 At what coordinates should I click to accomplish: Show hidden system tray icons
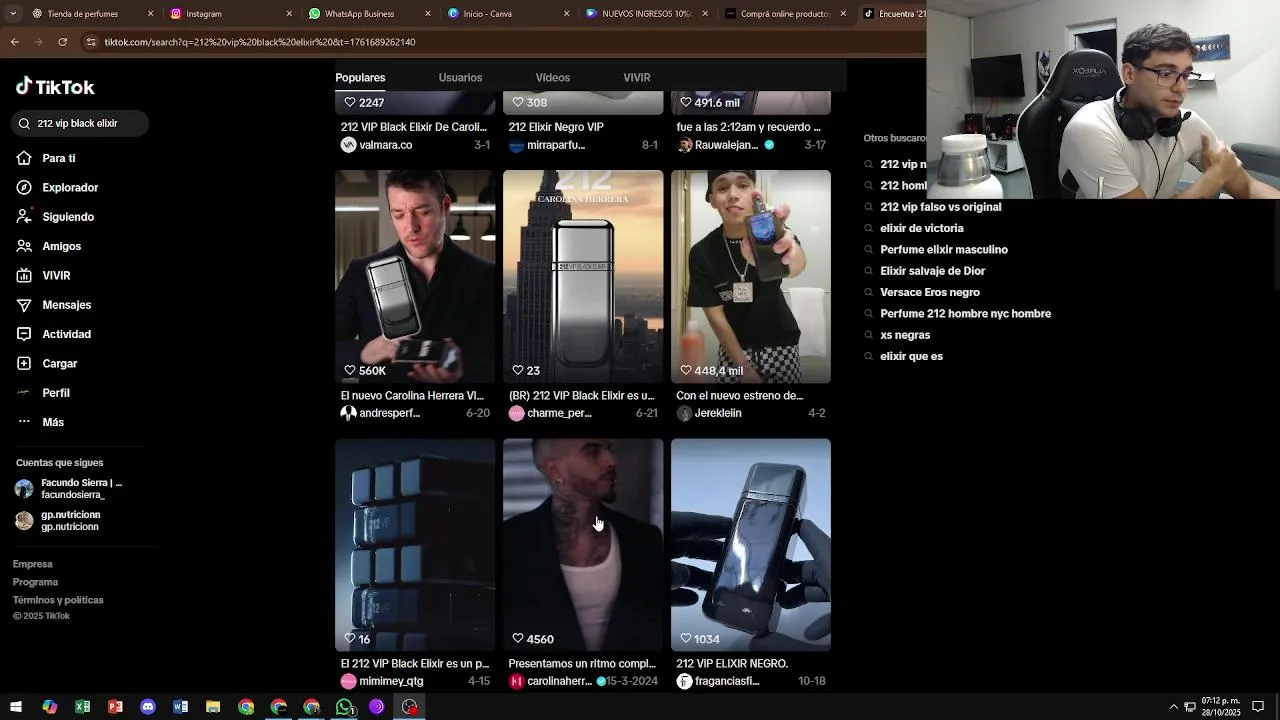pyautogui.click(x=1173, y=707)
